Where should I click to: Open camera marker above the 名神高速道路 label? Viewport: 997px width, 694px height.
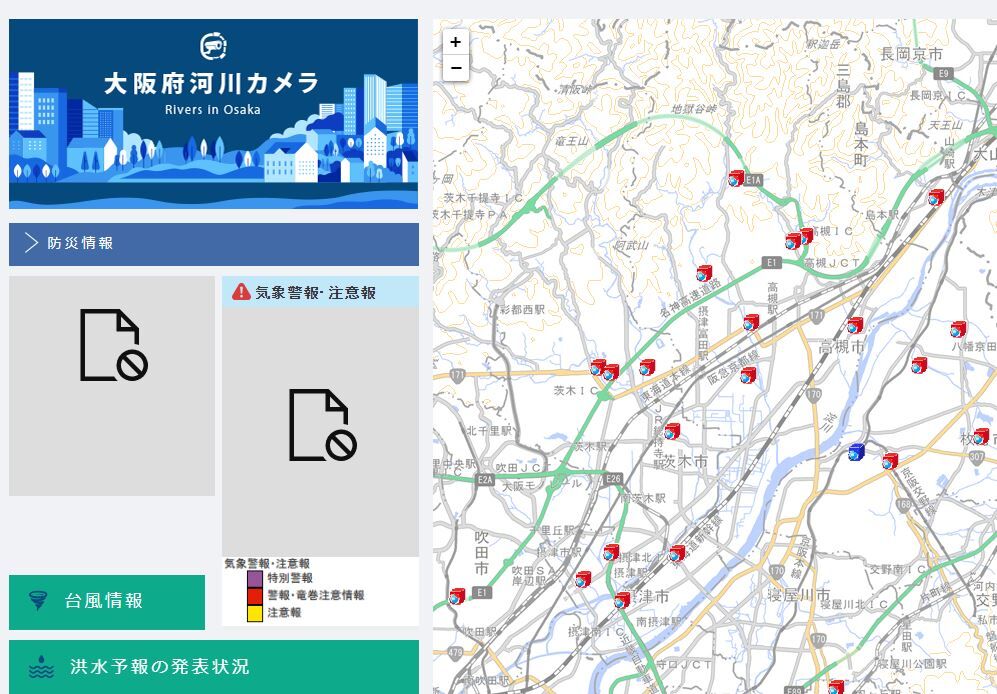(x=704, y=274)
